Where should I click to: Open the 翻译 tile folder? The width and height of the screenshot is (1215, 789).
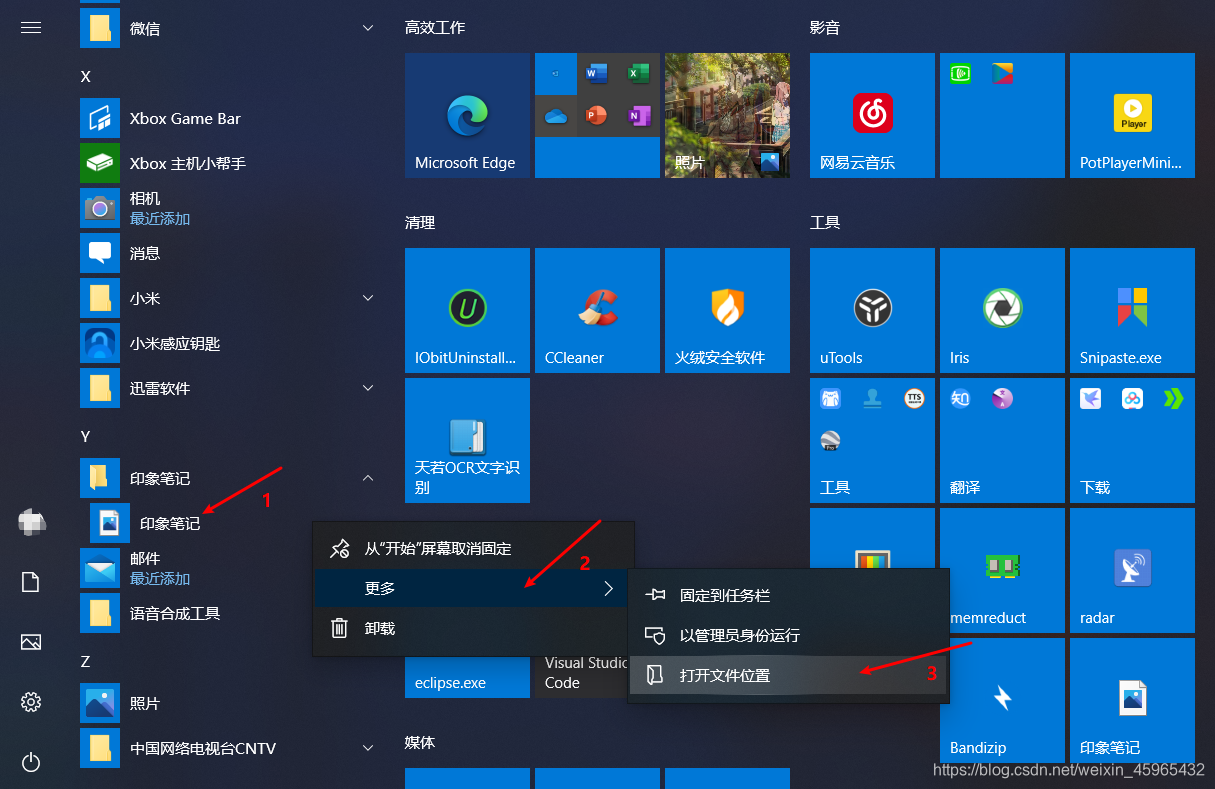pos(1002,441)
